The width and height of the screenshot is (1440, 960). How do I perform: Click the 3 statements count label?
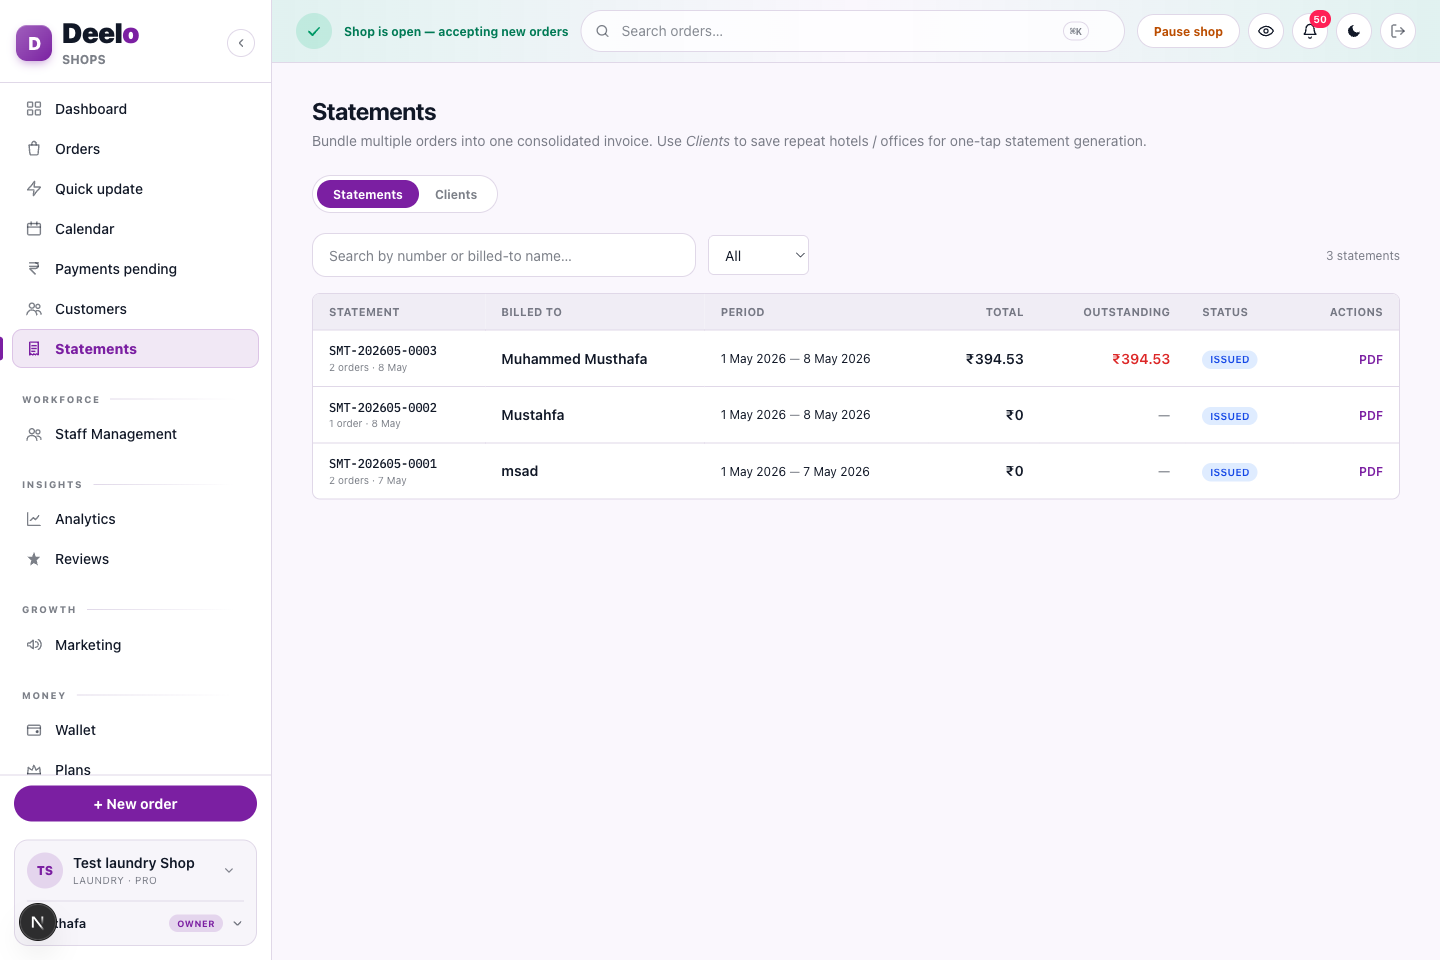[1363, 256]
